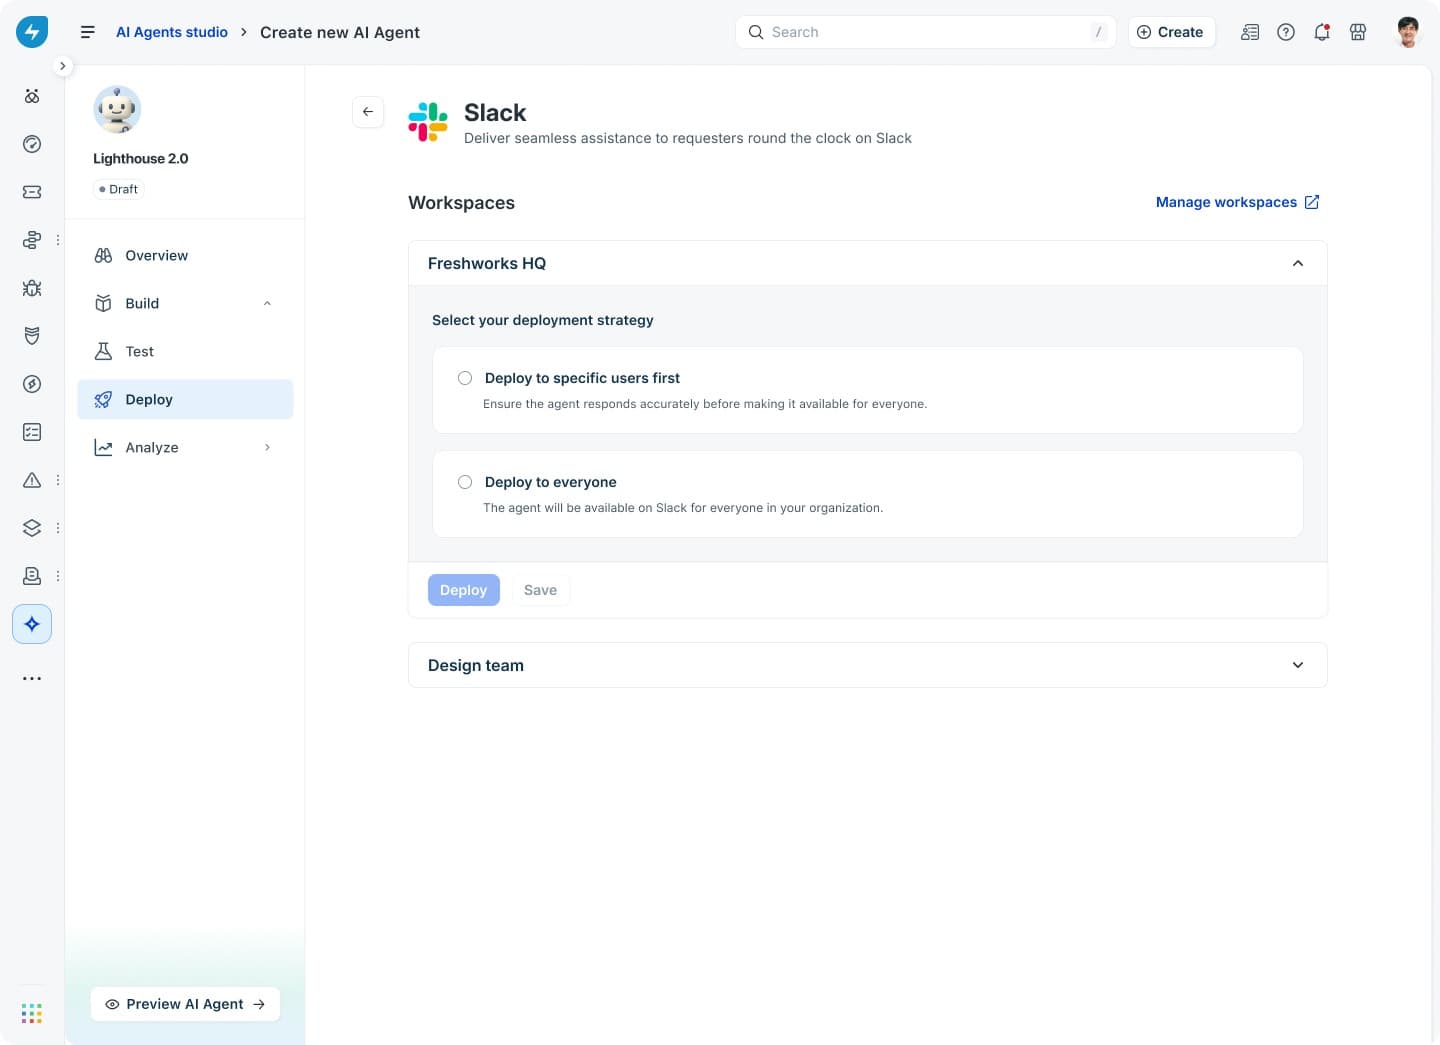Select Deploy to everyone radio
The width and height of the screenshot is (1440, 1045).
coord(465,482)
